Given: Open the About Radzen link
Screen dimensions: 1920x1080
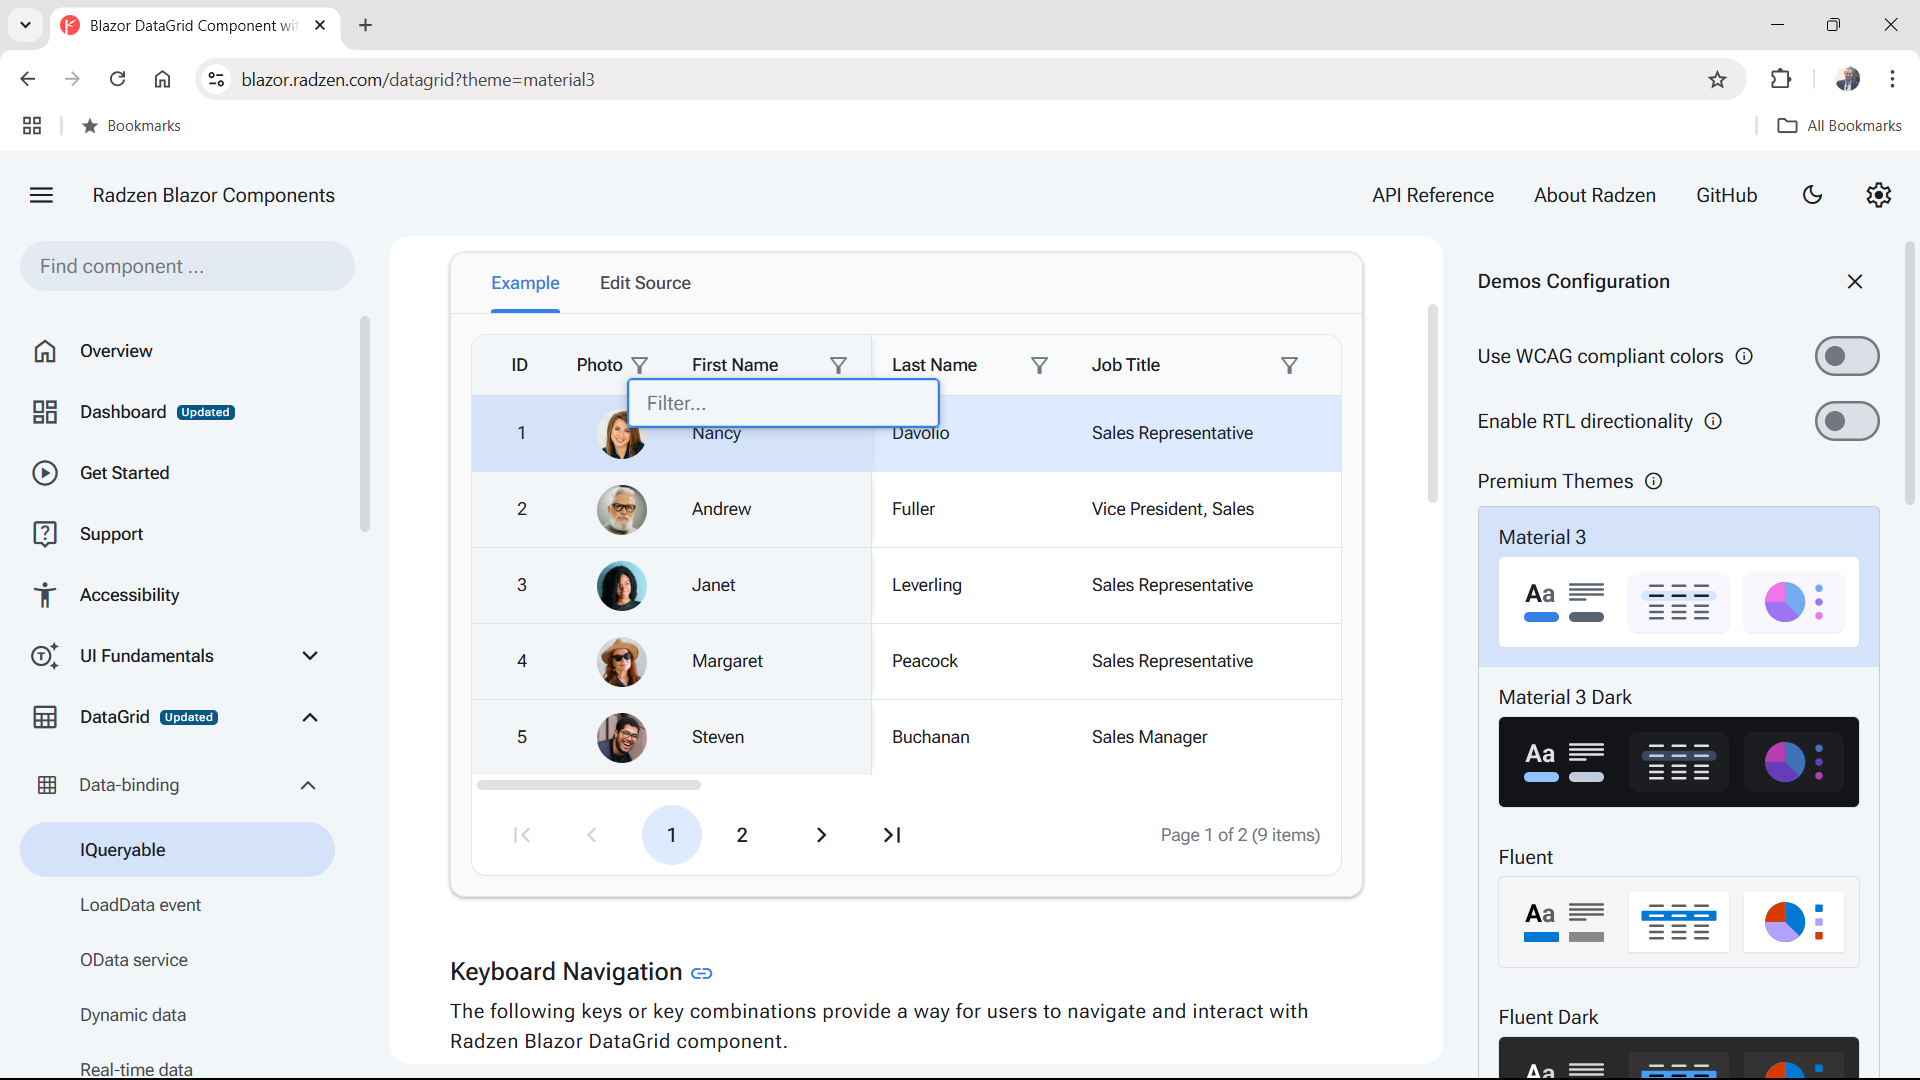Looking at the screenshot, I should click(x=1595, y=195).
